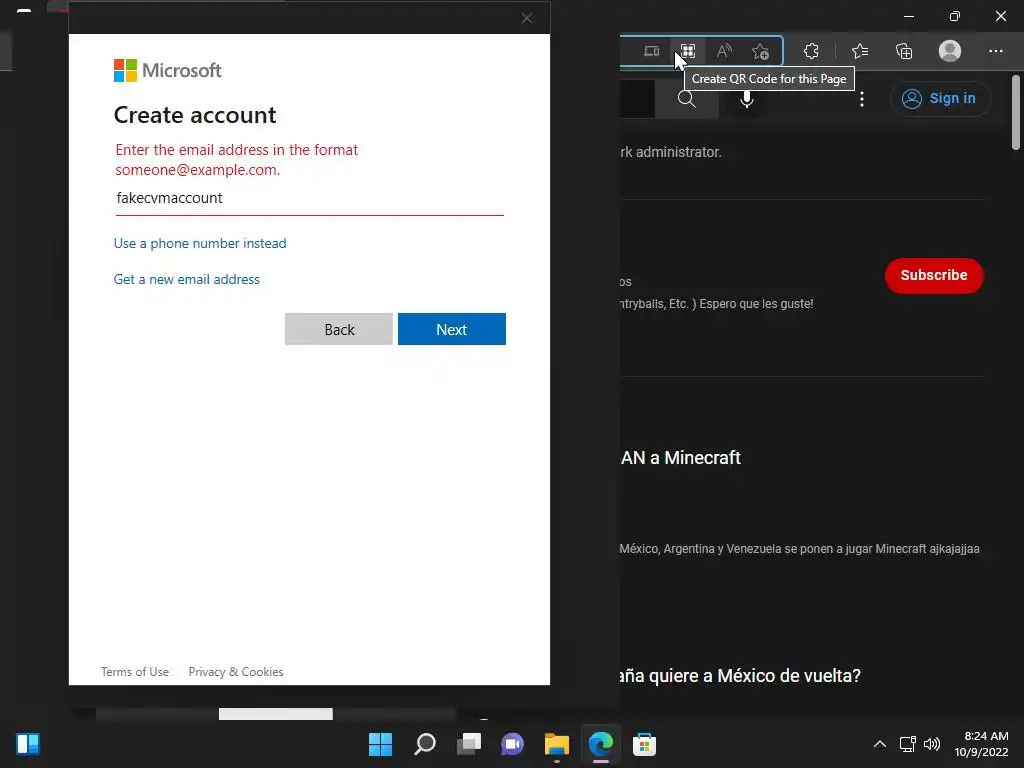Screen dimensions: 1024x768
Task: Click the Microsoft logo in dialog
Action: 168,70
